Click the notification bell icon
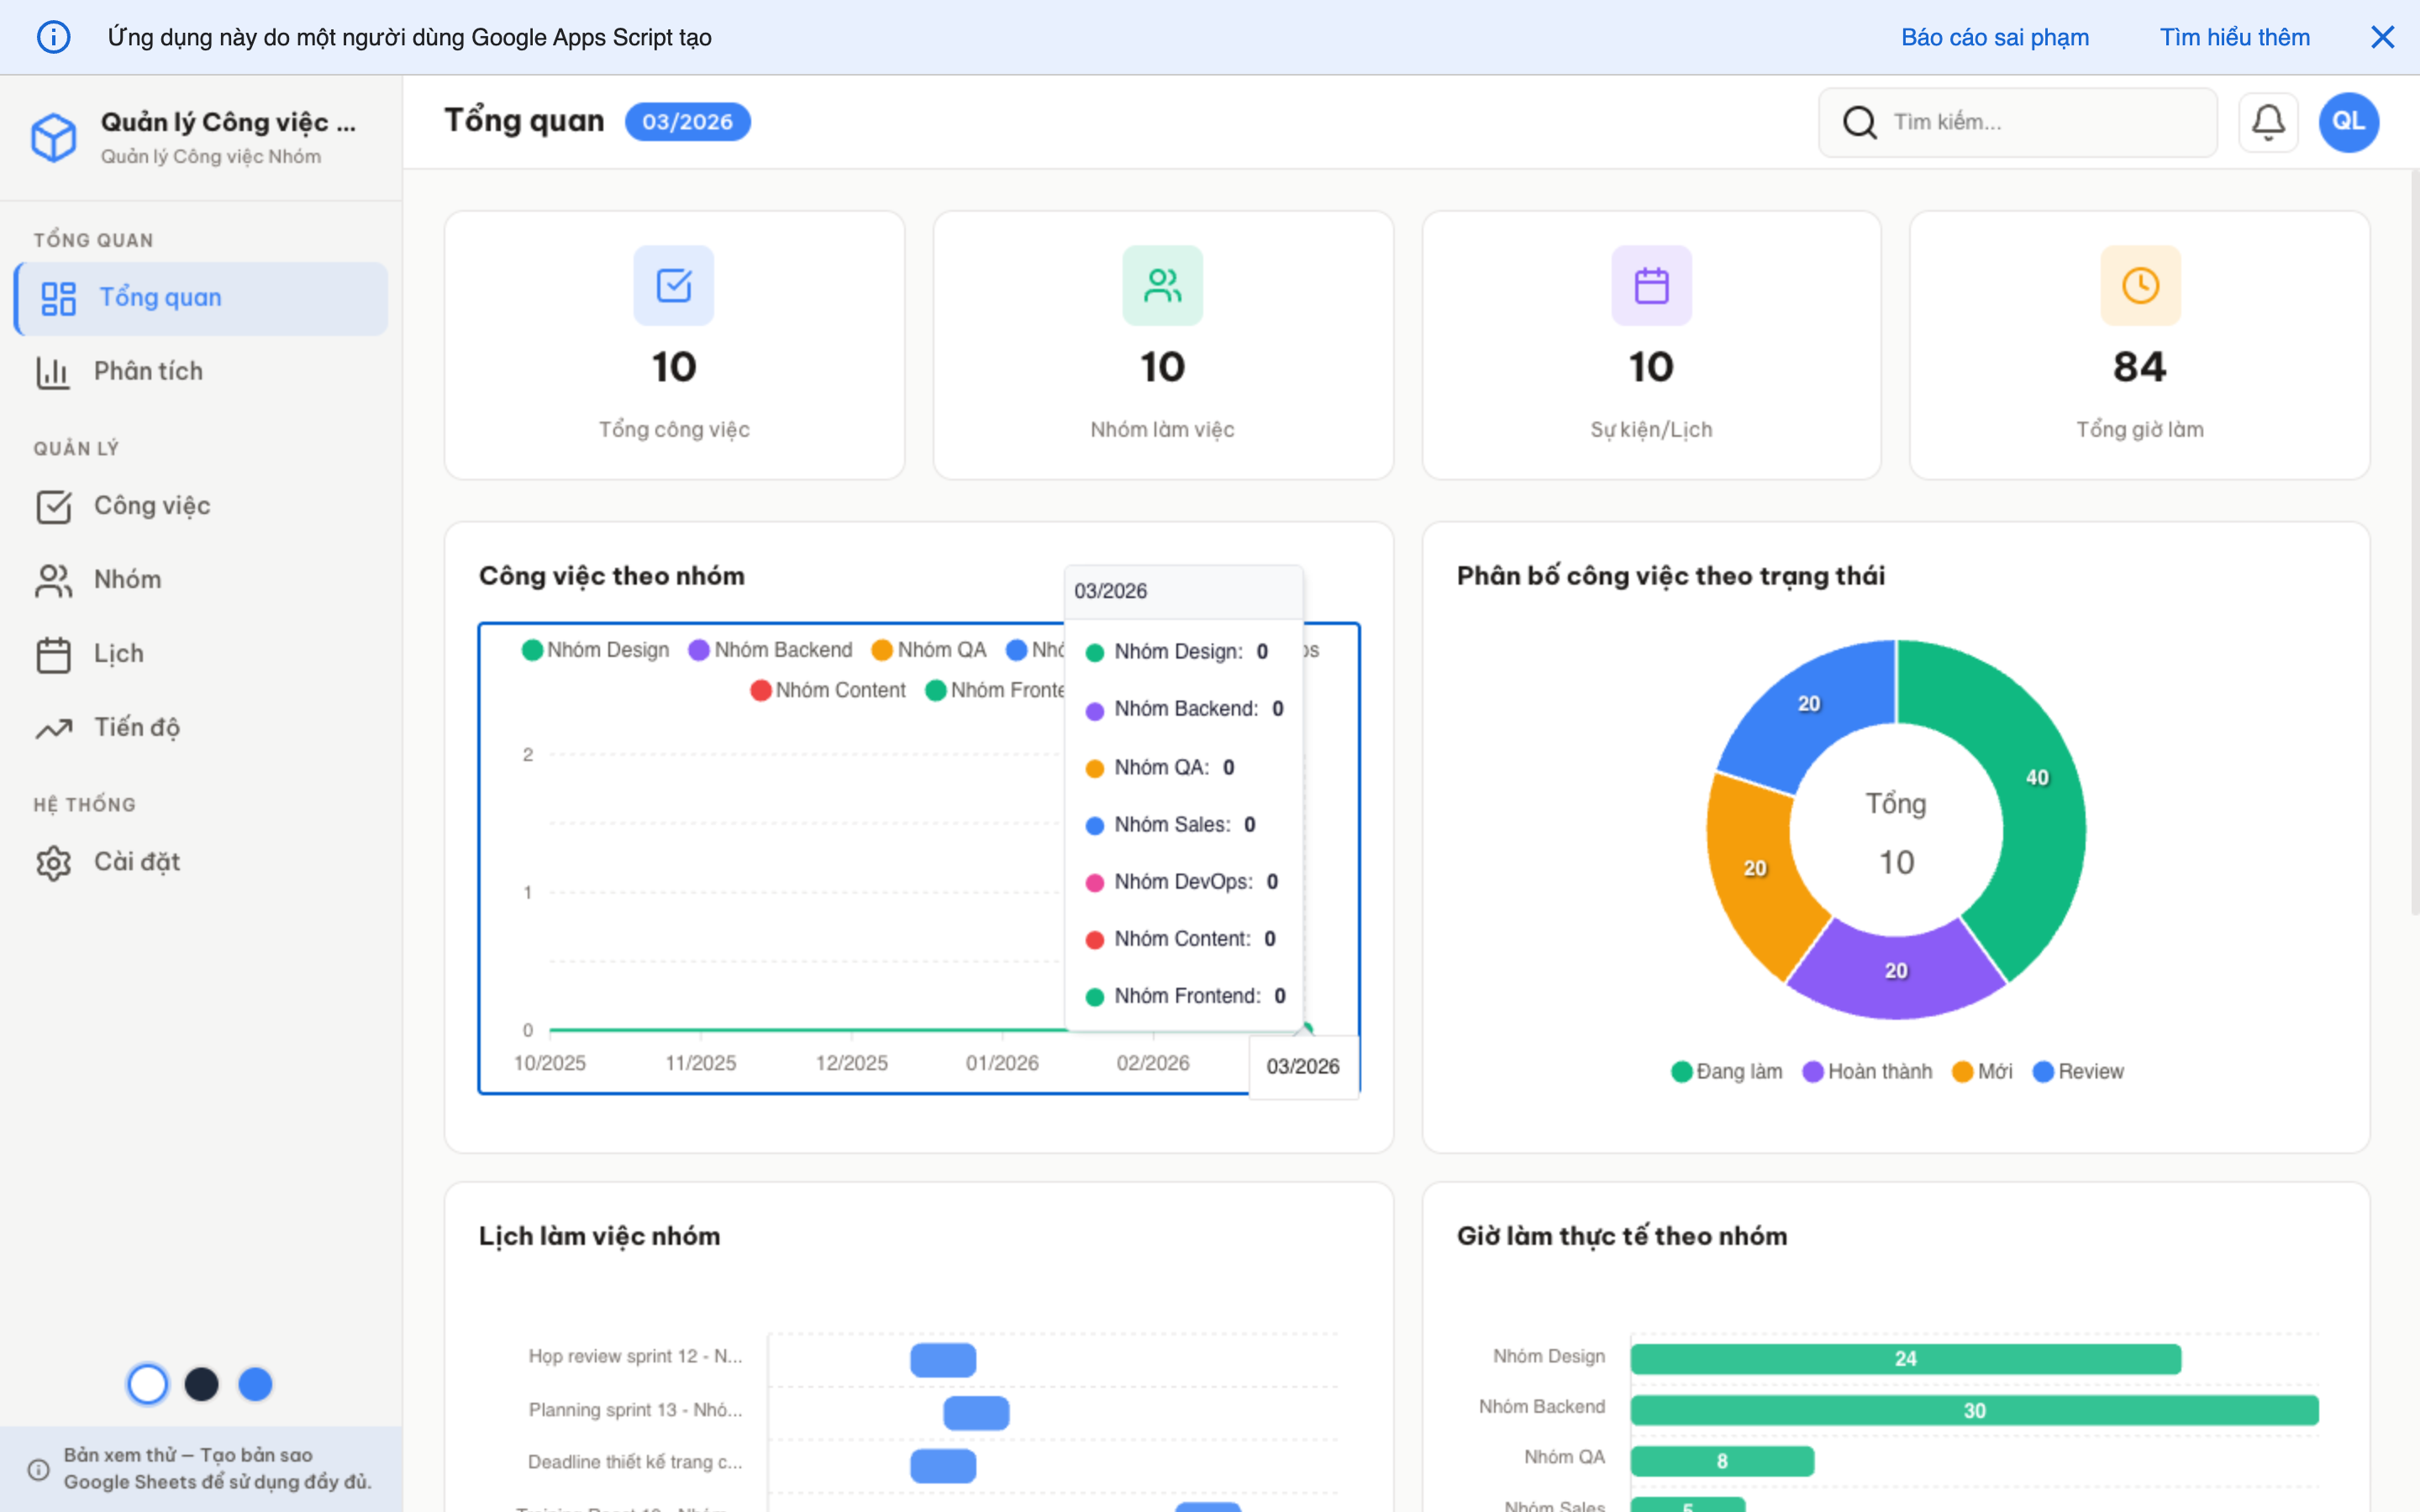 pyautogui.click(x=2268, y=121)
